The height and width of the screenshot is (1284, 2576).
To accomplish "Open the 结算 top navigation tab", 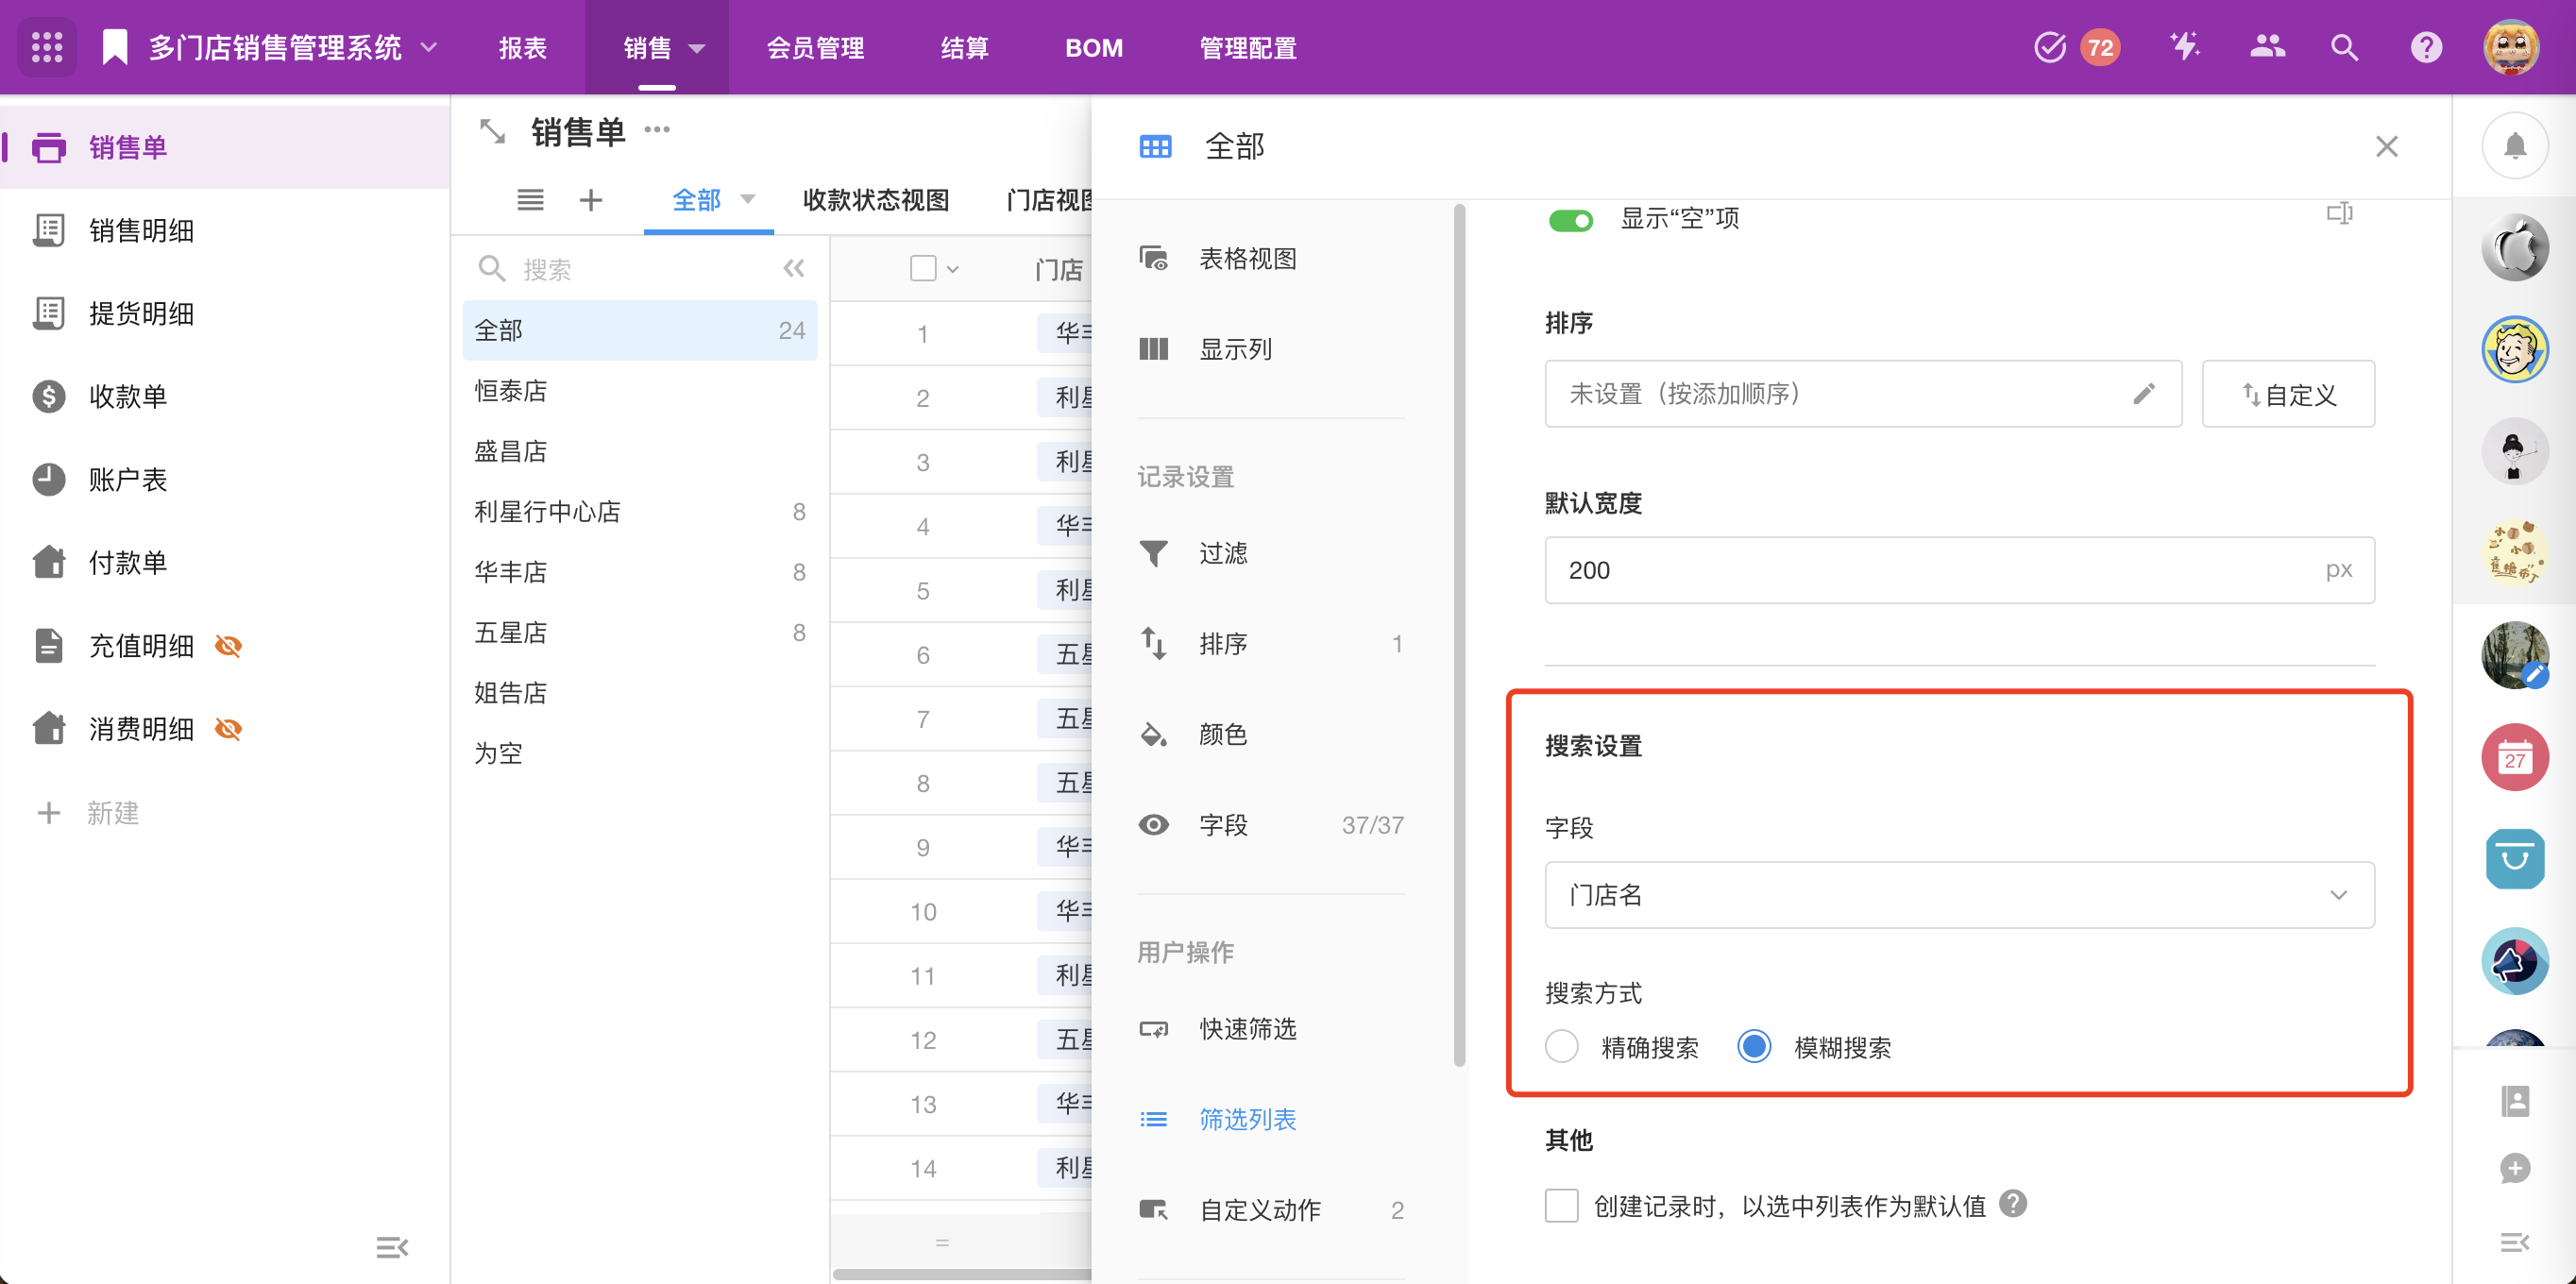I will [x=964, y=47].
